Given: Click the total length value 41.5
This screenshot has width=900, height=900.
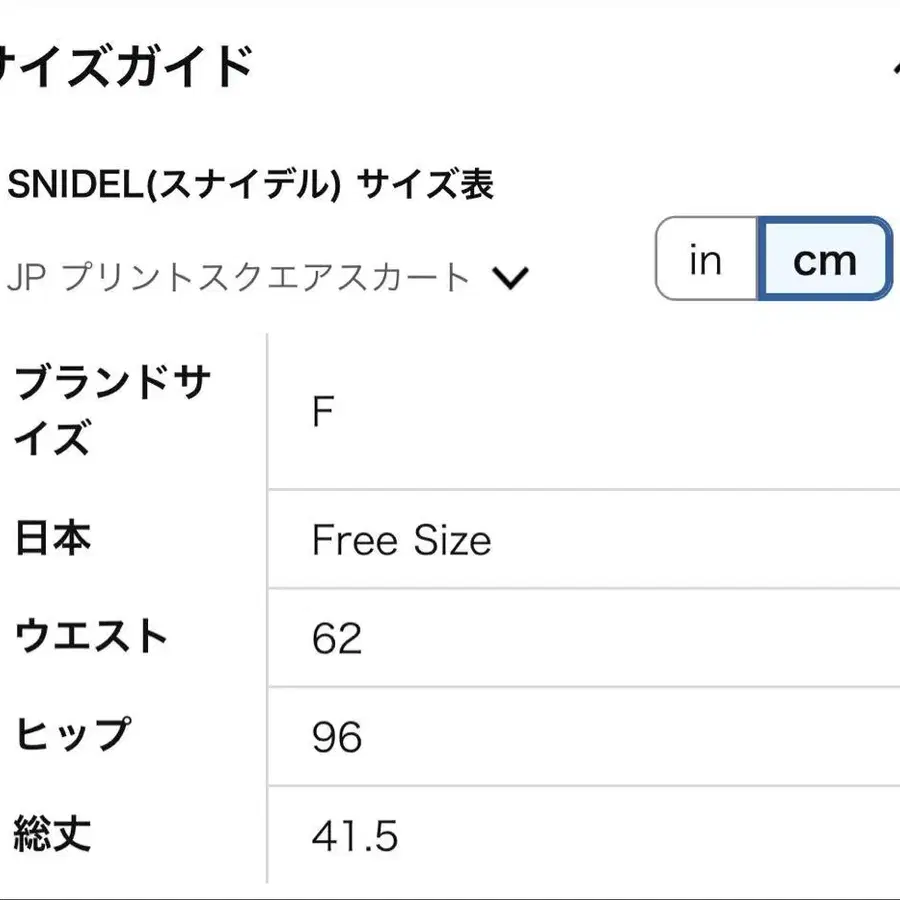Looking at the screenshot, I should coord(355,836).
